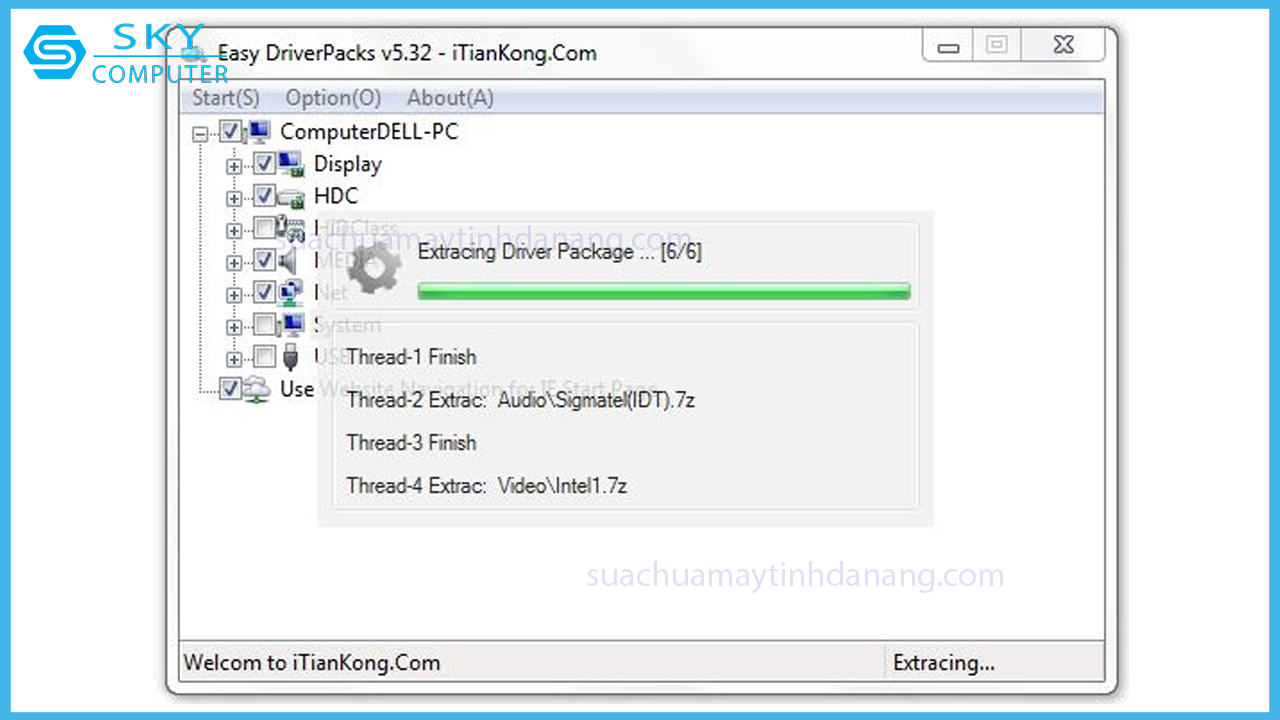
Task: Select the MEDIA speaker icon
Action: [289, 261]
